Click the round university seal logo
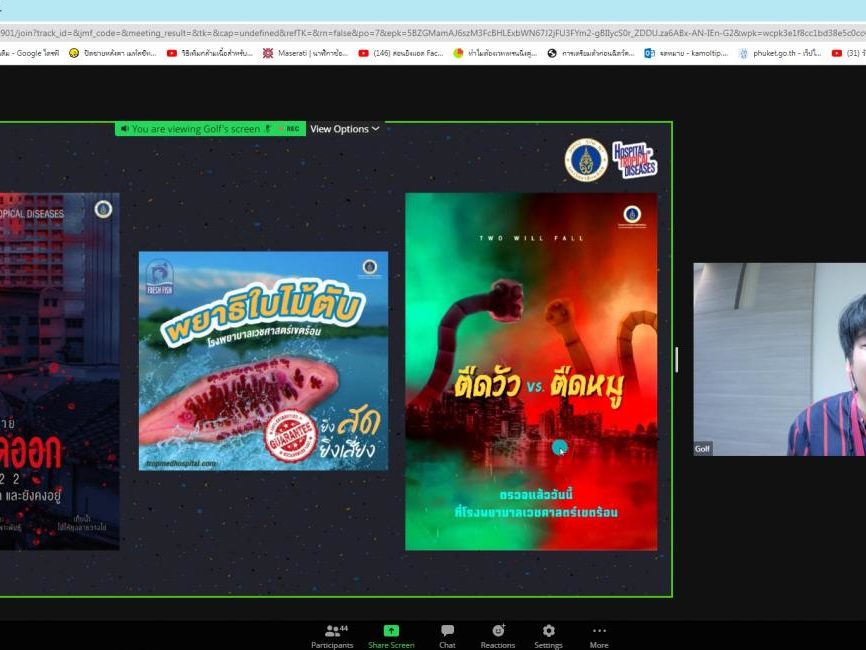The image size is (866, 650). tap(586, 160)
